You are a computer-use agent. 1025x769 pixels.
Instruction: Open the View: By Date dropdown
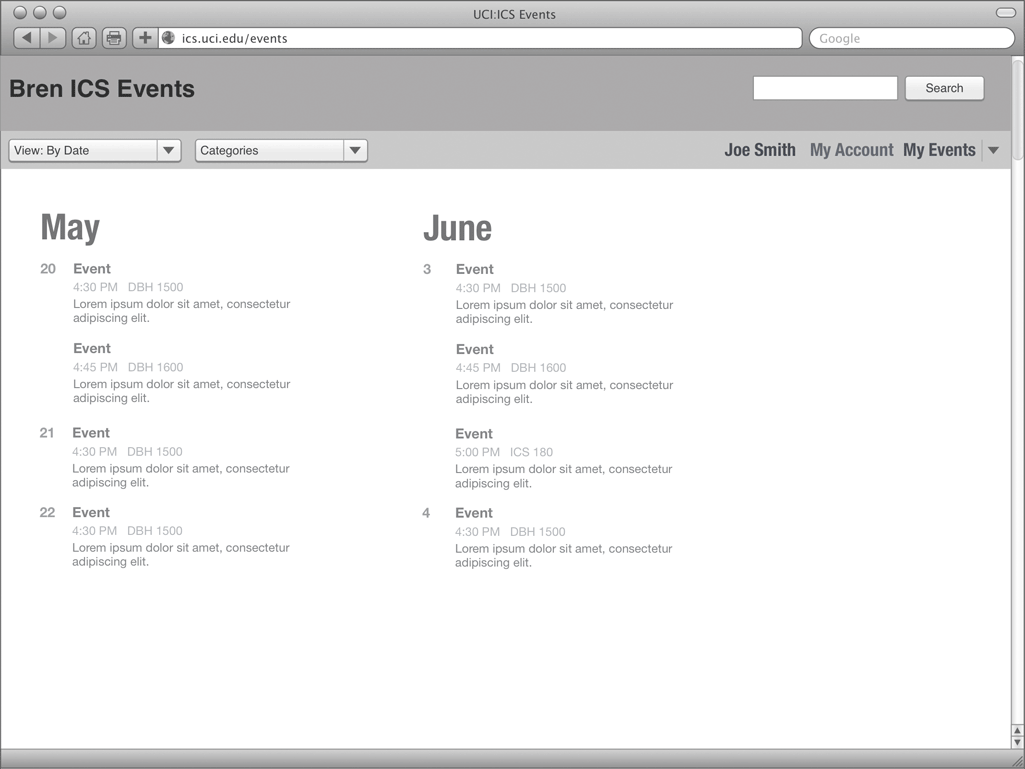(95, 150)
